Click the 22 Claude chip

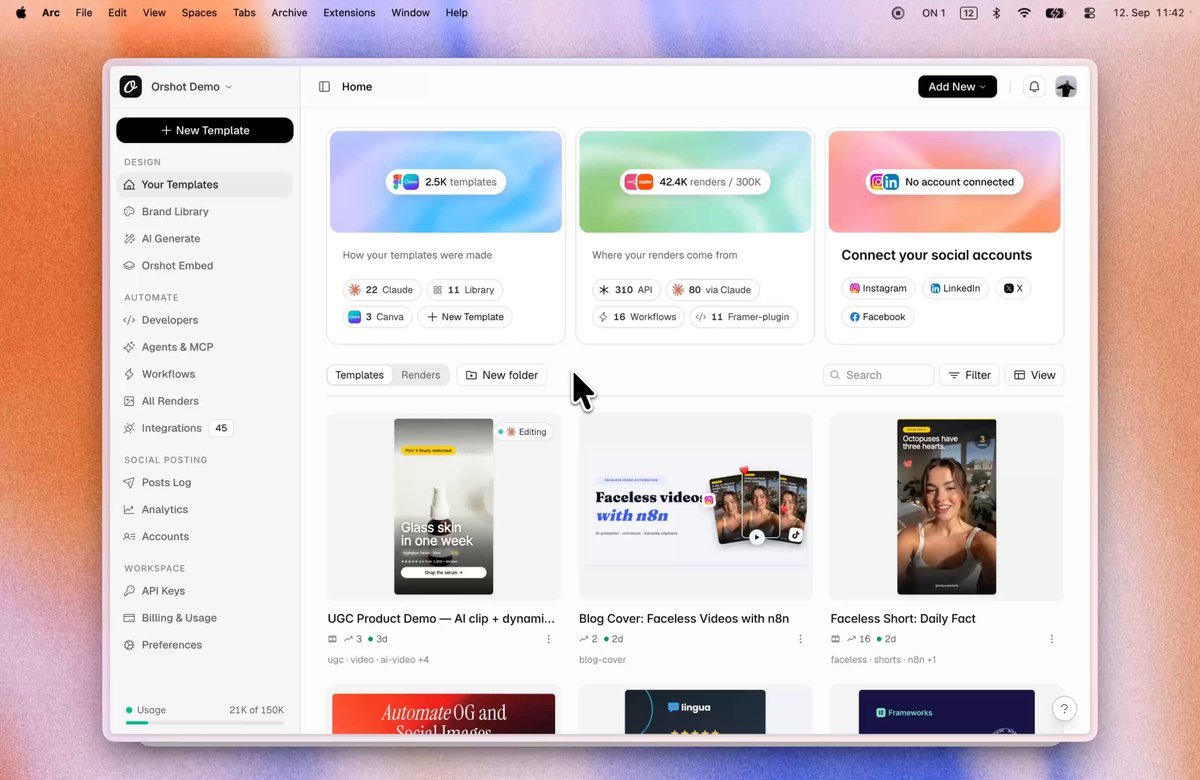click(x=381, y=290)
